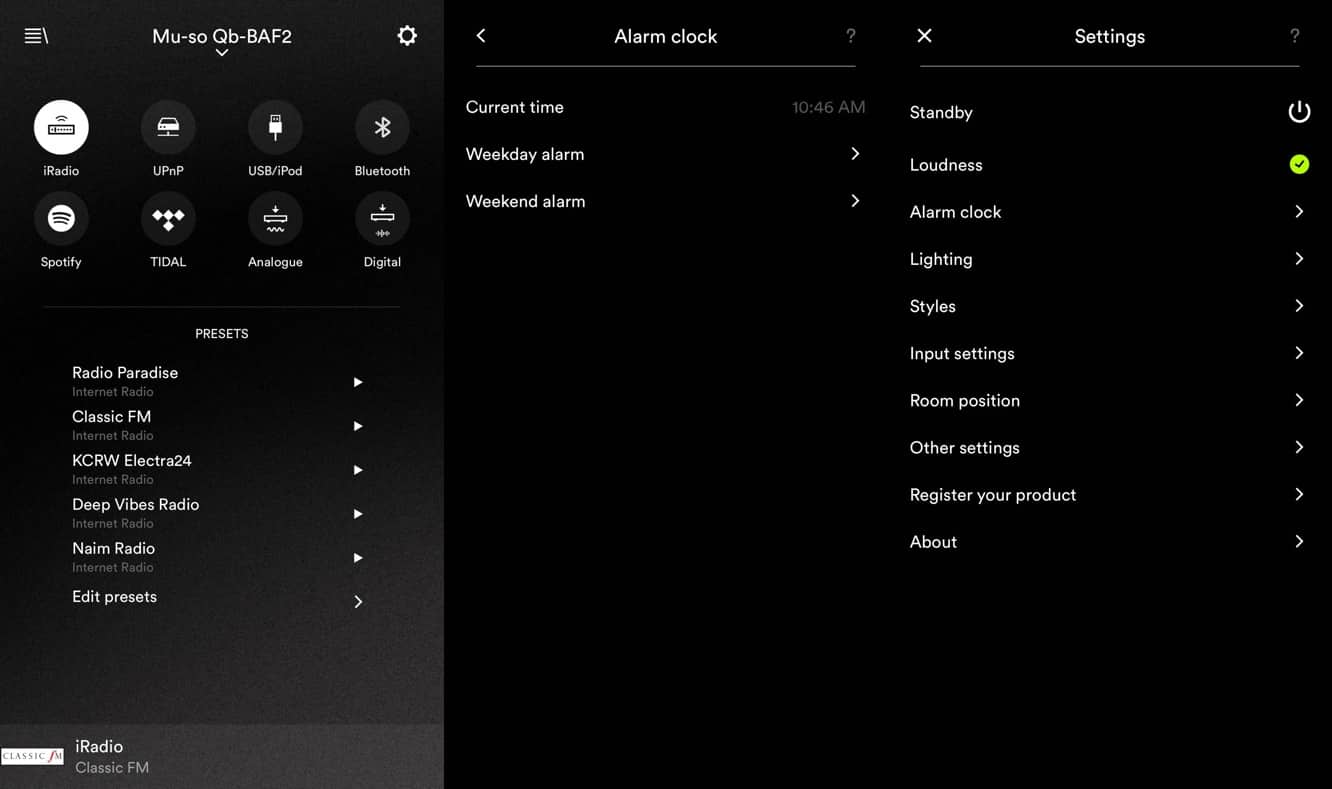
Task: Open Other settings chevron
Action: [x=1299, y=446]
